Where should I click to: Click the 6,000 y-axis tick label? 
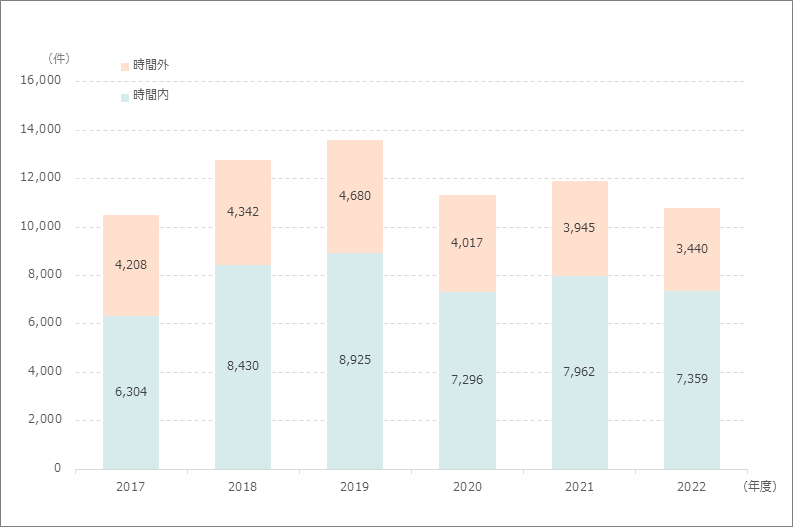click(45, 322)
